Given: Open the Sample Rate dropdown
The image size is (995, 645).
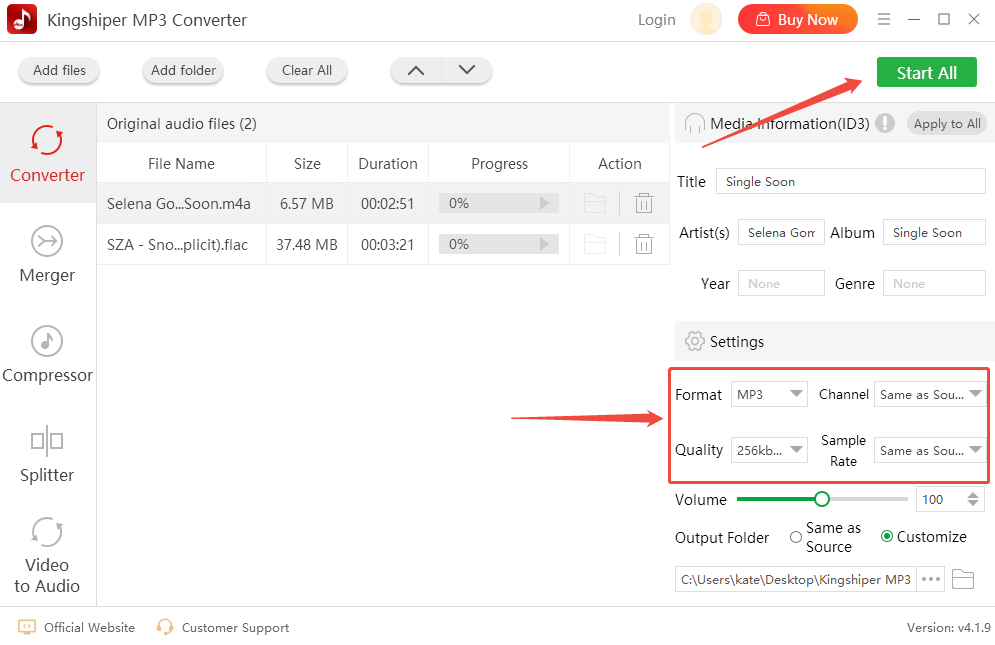Looking at the screenshot, I should coord(930,450).
